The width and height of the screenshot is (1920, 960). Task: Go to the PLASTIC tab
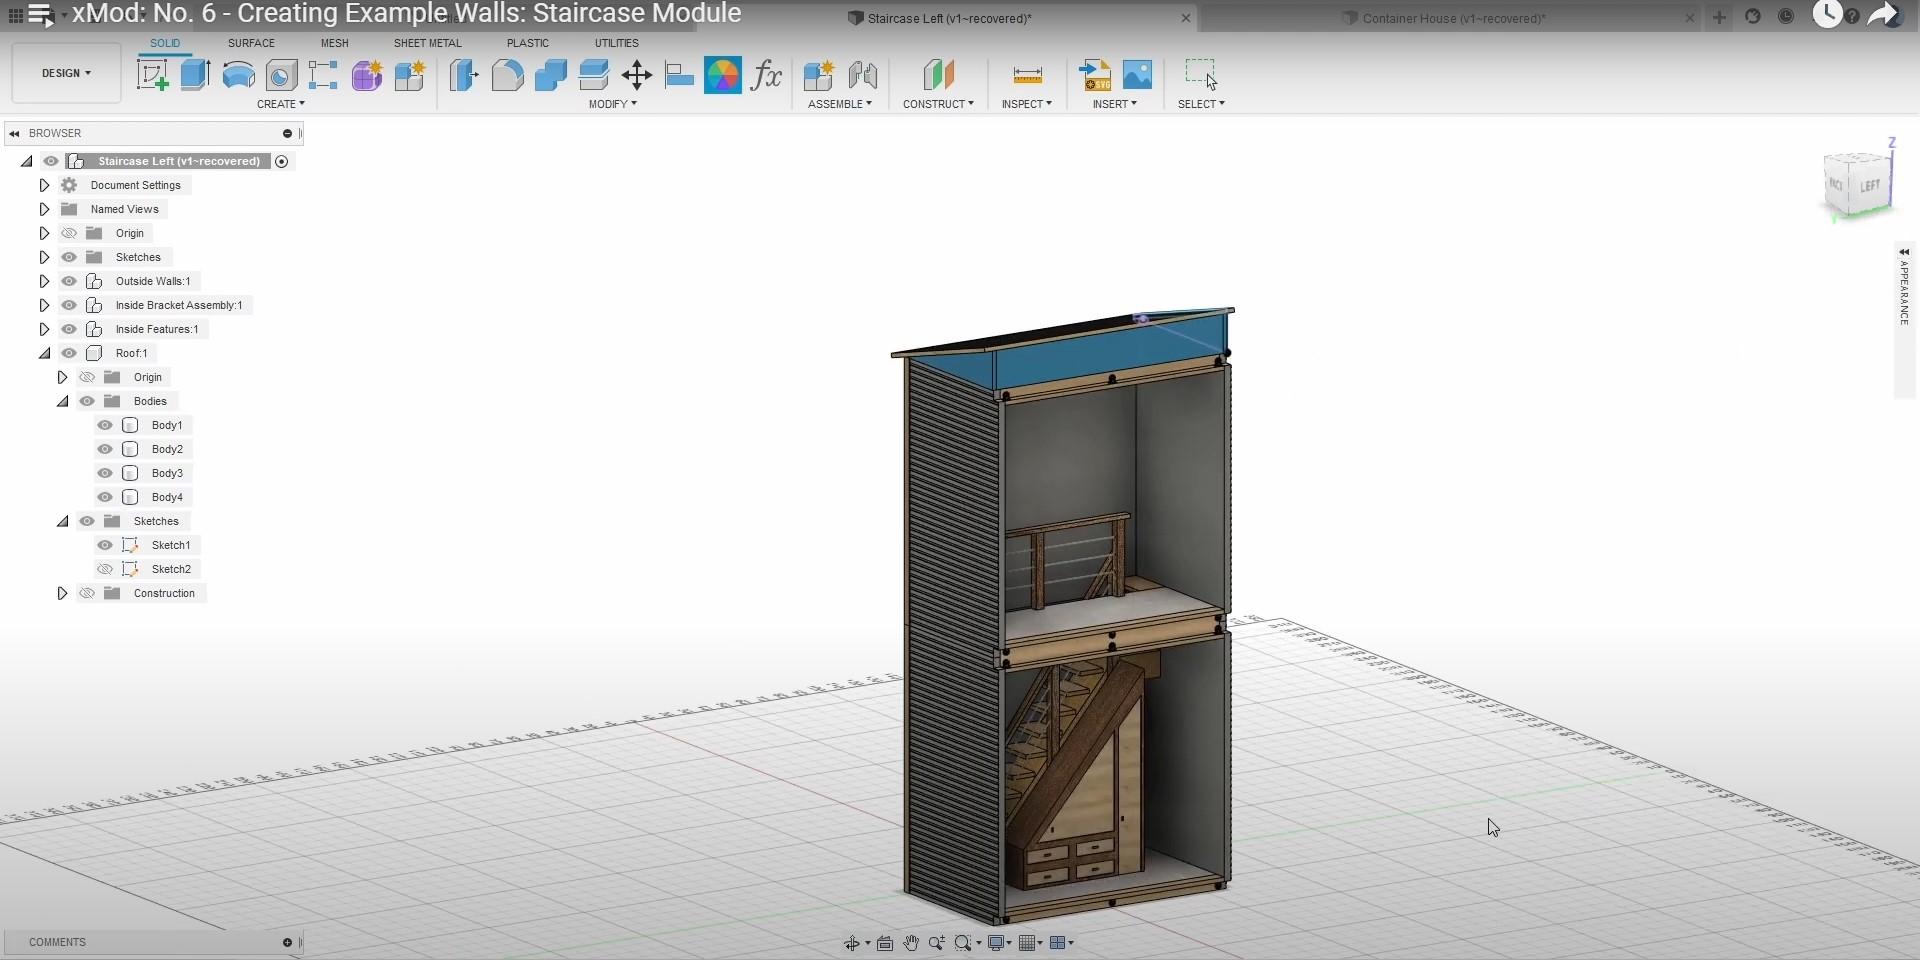(527, 43)
